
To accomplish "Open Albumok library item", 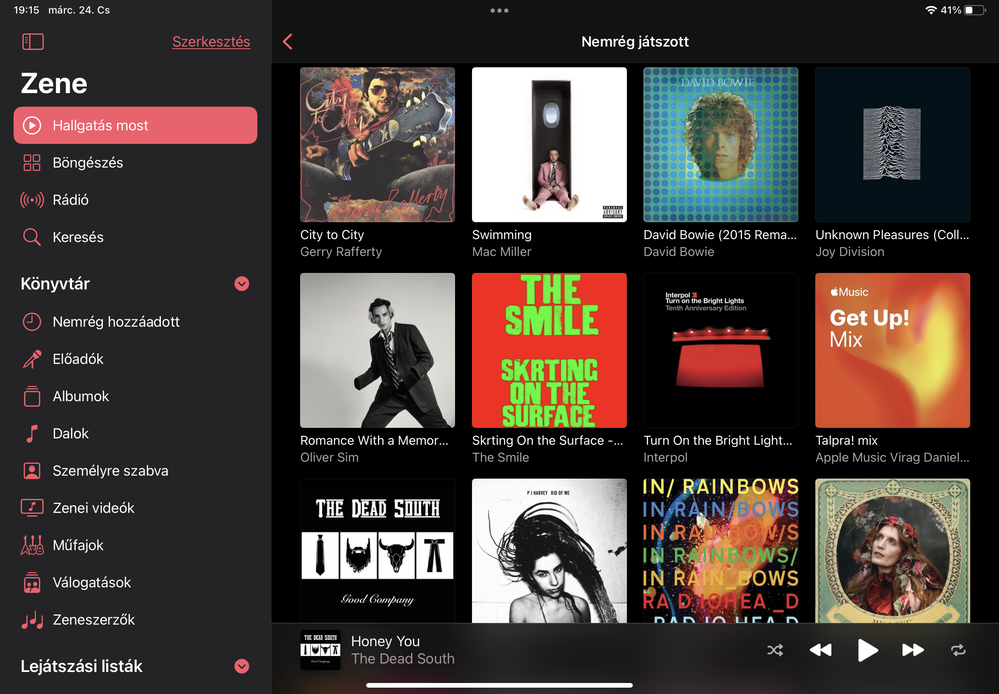I will pos(135,396).
